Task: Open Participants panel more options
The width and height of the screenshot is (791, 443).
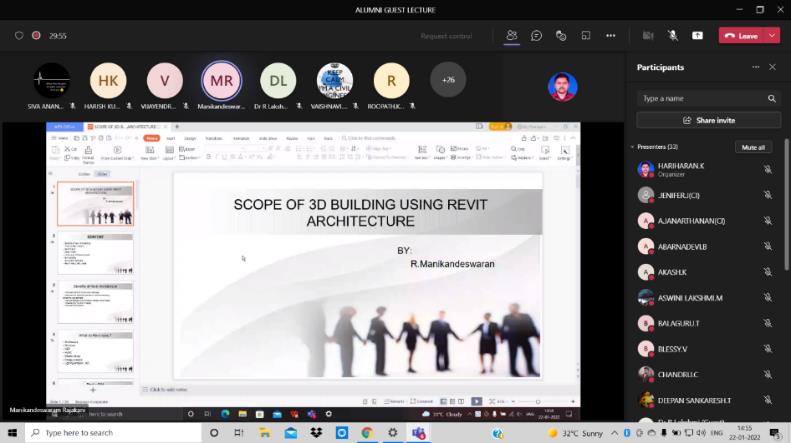Action: (756, 67)
